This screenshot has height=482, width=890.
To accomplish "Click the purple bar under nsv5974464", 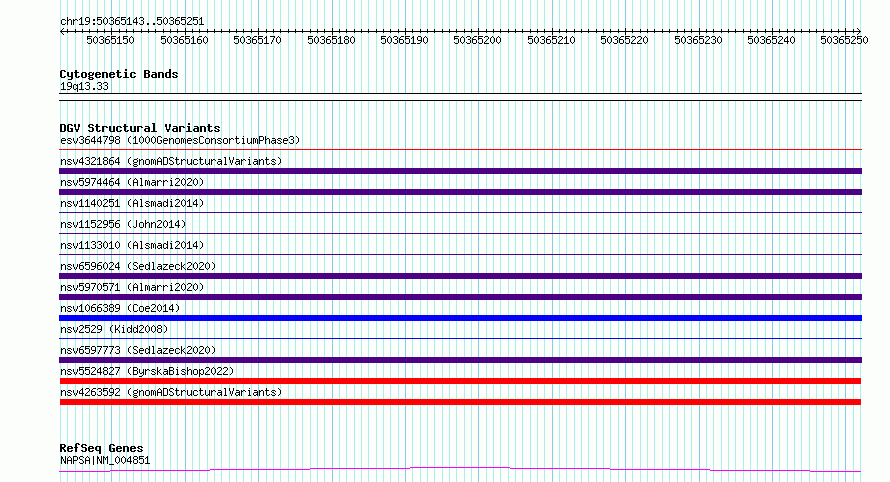I will tap(460, 192).
